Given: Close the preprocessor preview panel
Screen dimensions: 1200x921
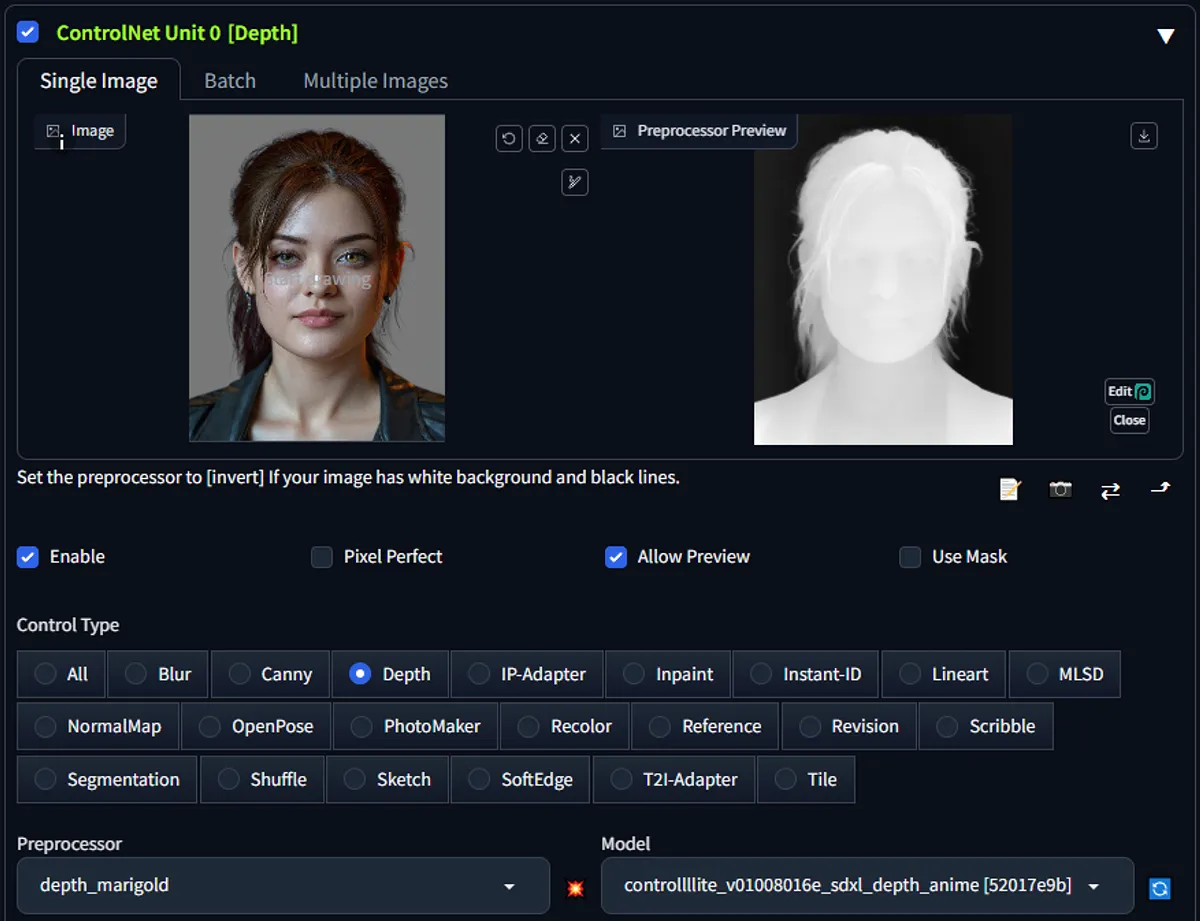Looking at the screenshot, I should [x=1128, y=420].
